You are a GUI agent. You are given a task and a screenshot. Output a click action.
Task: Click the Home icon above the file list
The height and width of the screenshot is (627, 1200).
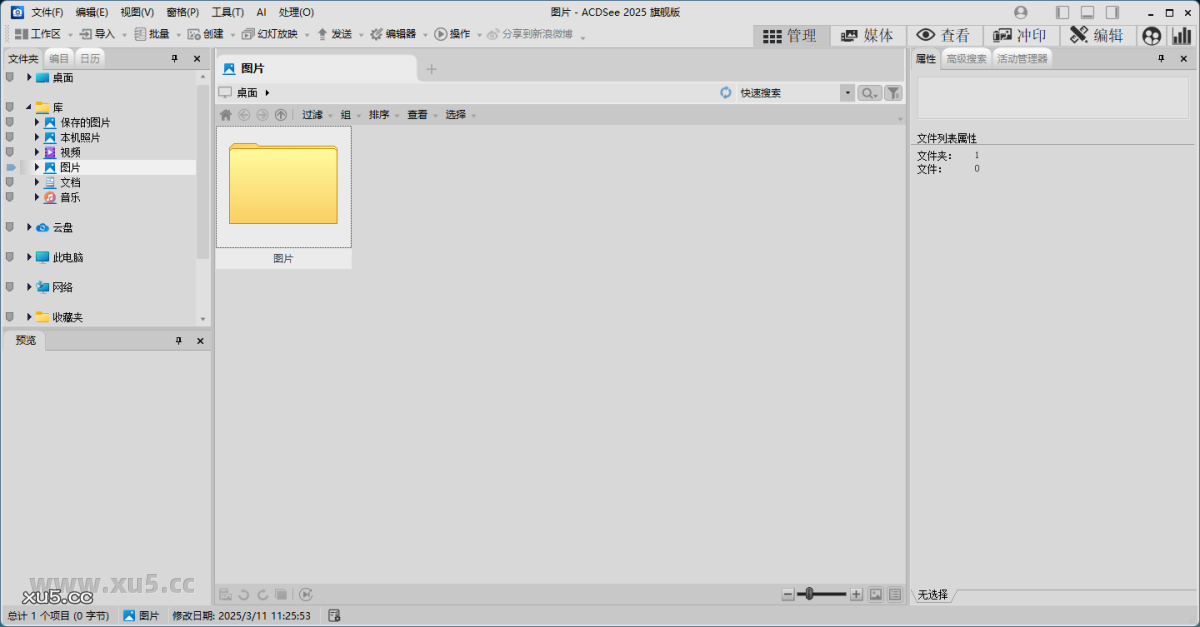(226, 114)
